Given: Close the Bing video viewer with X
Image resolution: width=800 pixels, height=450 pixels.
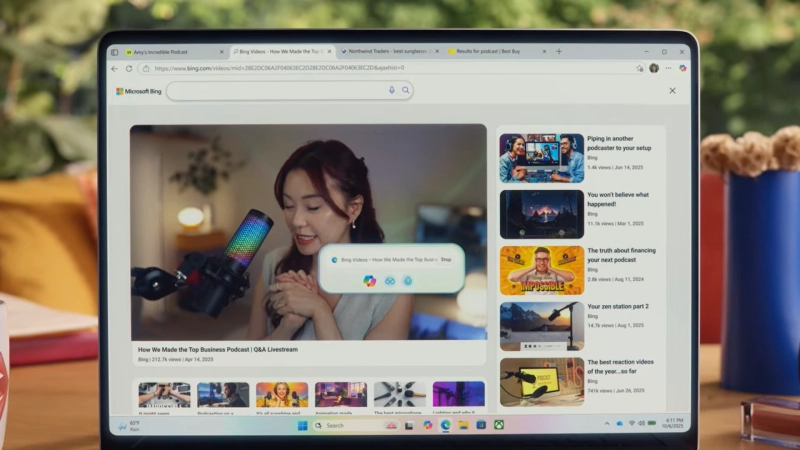Looking at the screenshot, I should (672, 91).
